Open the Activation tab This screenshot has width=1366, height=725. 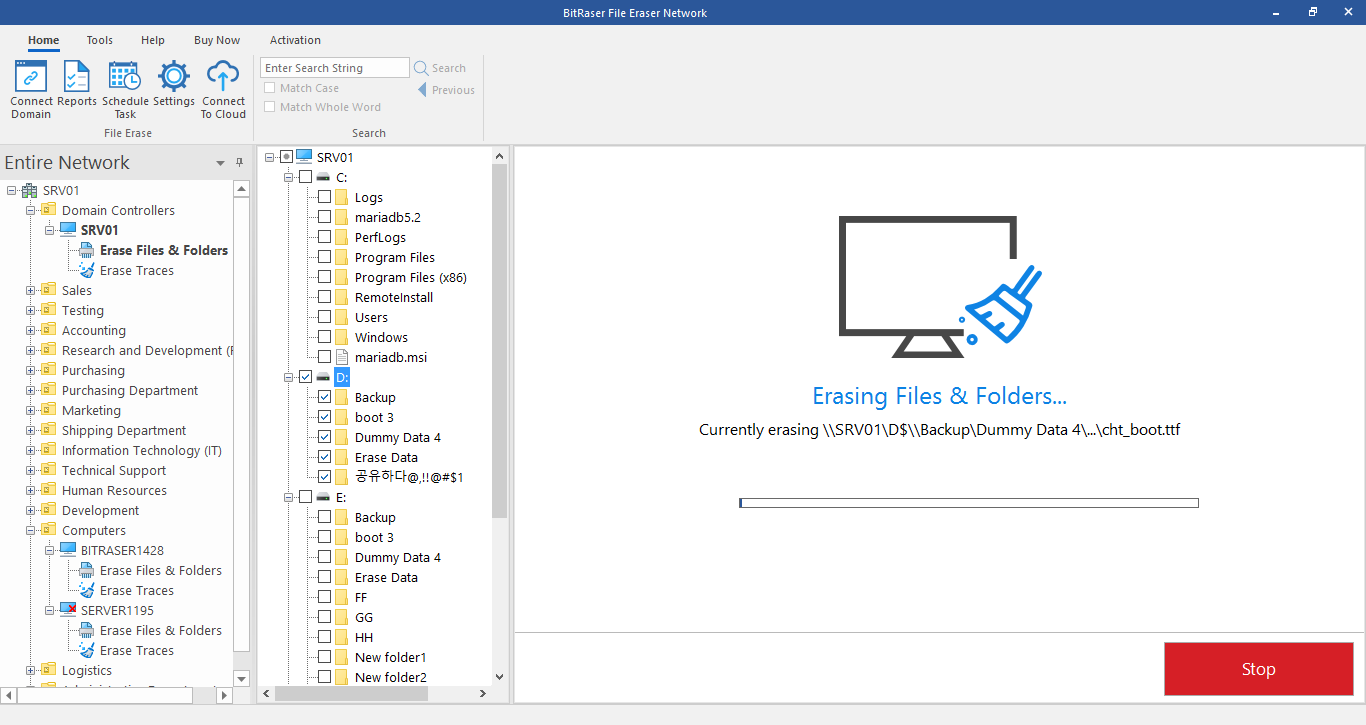(x=295, y=40)
